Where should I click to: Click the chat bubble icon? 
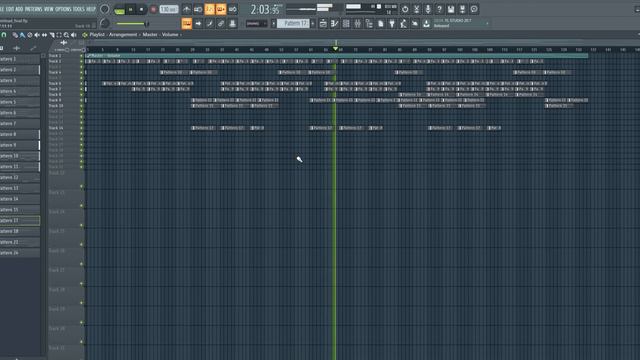click(474, 9)
